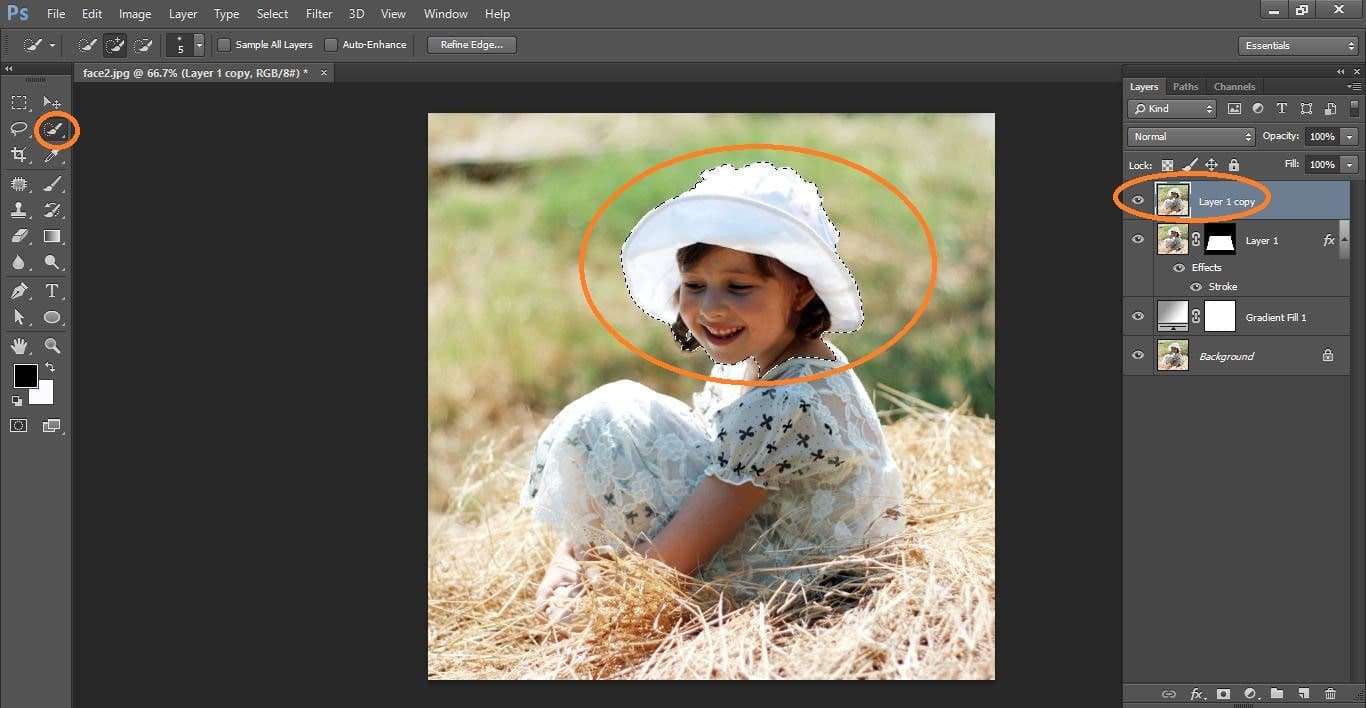Select the Quick Selection tool in the toolbox
Viewport: 1366px width, 708px height.
point(53,129)
